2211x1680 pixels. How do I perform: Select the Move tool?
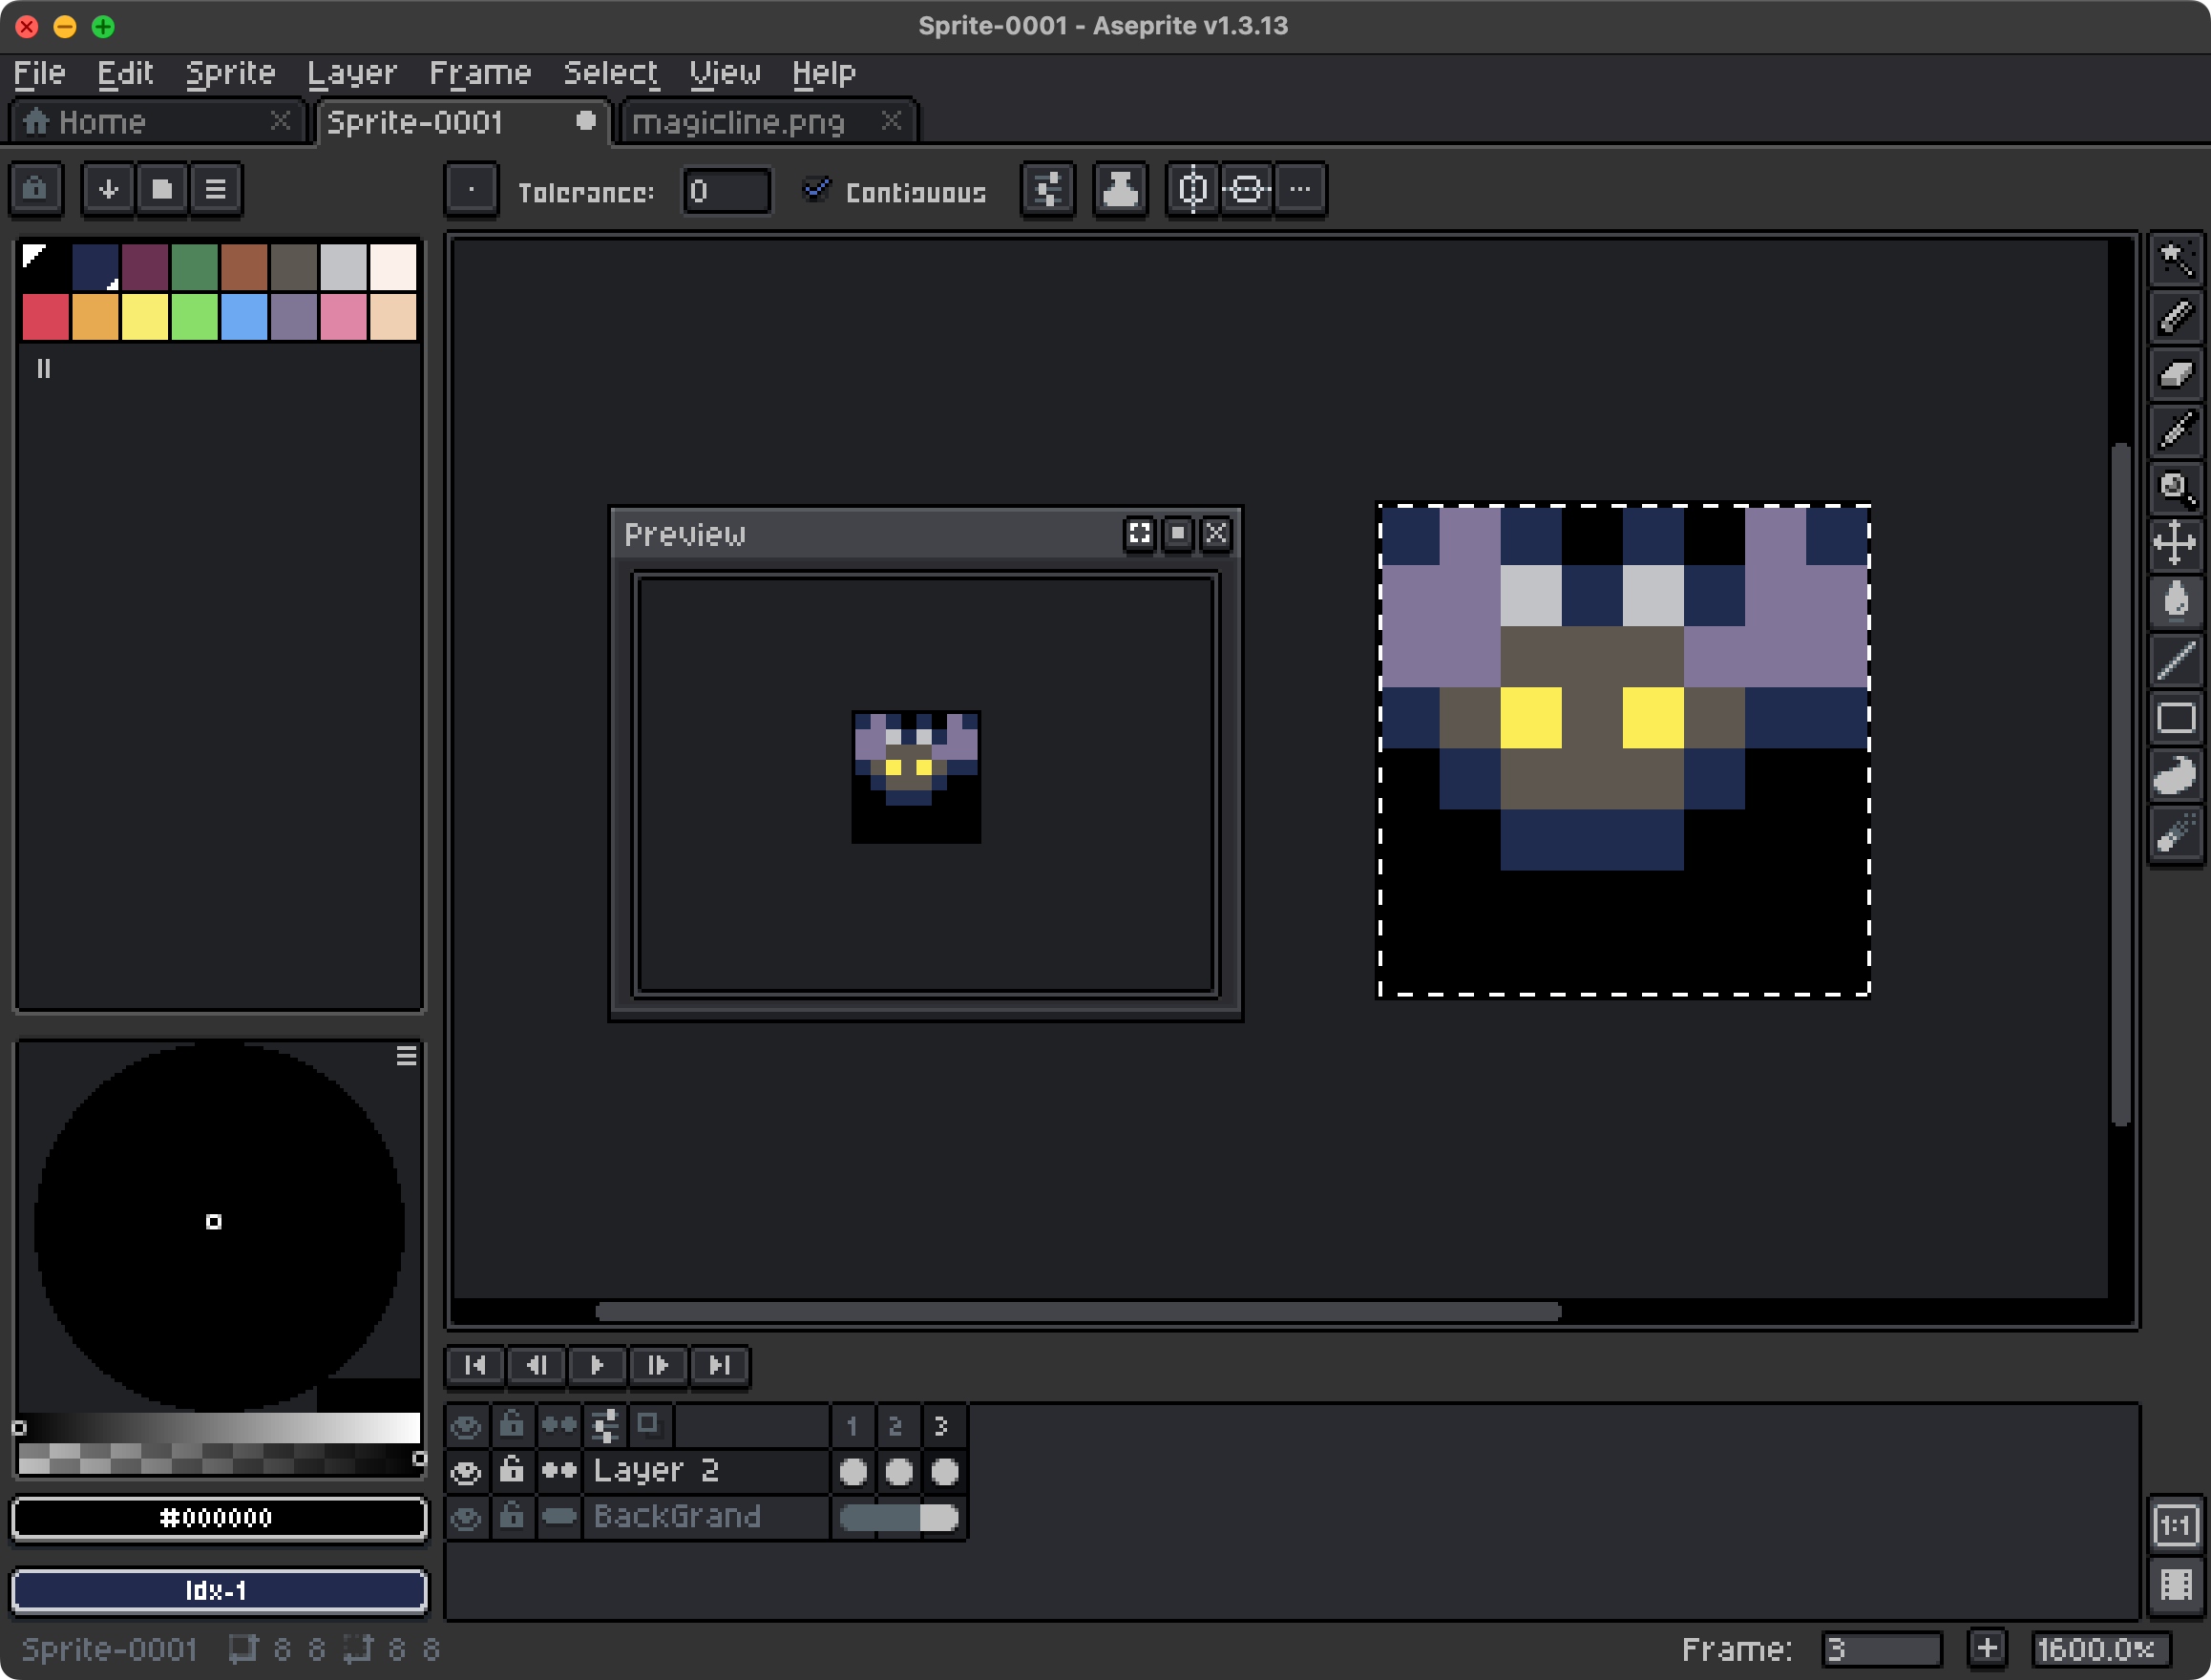coord(2176,544)
